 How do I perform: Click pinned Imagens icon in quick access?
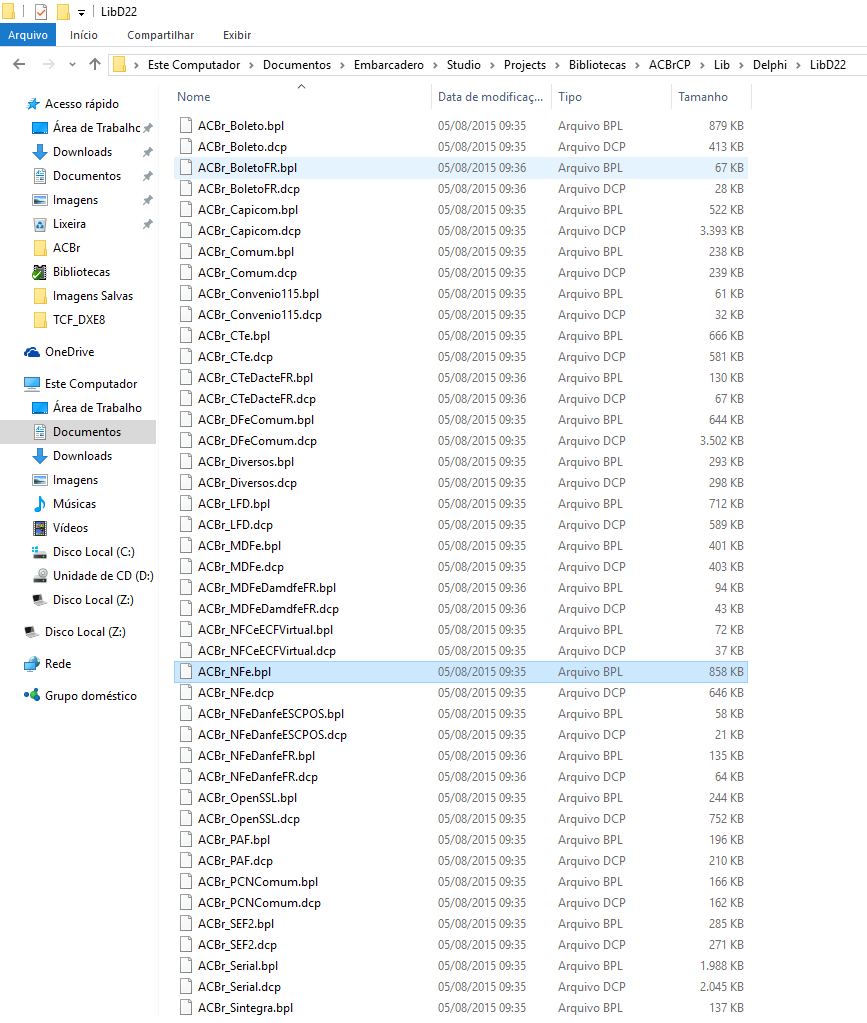[x=40, y=200]
